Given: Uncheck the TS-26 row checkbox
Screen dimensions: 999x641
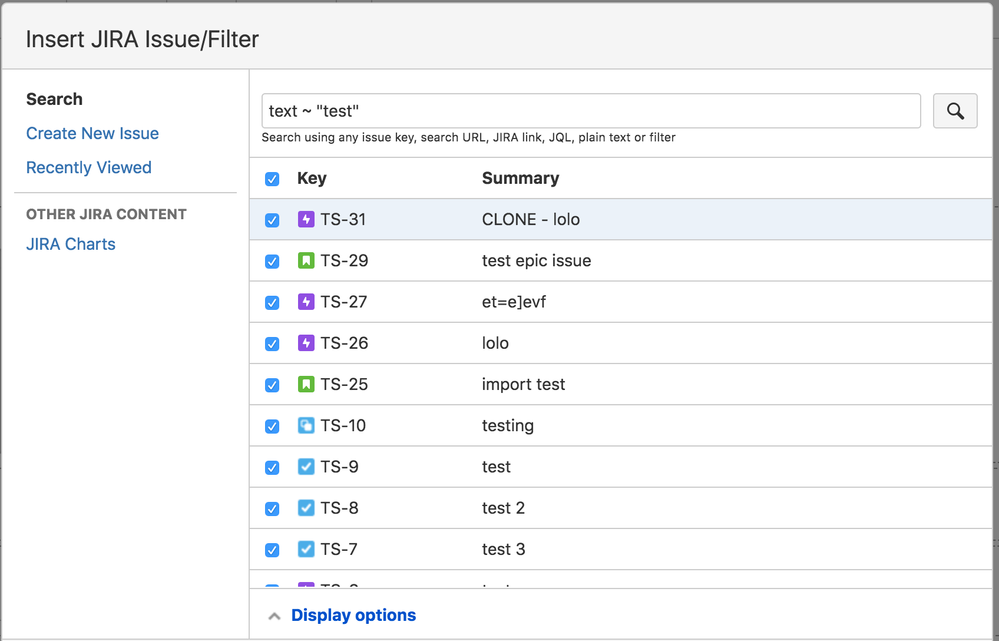Looking at the screenshot, I should pos(272,344).
